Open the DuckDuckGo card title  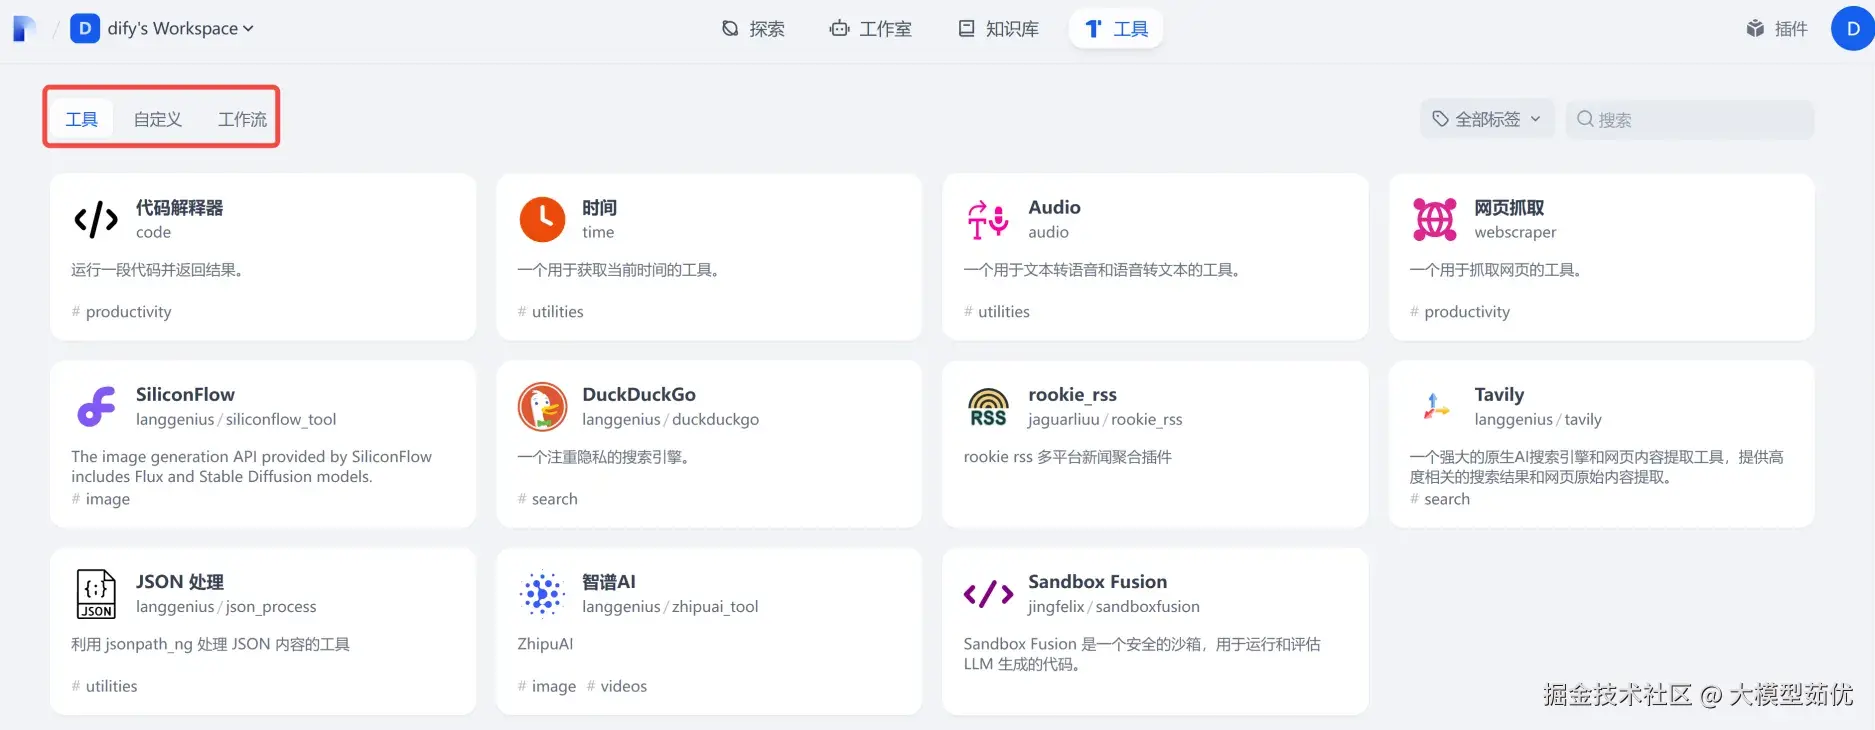tap(639, 395)
